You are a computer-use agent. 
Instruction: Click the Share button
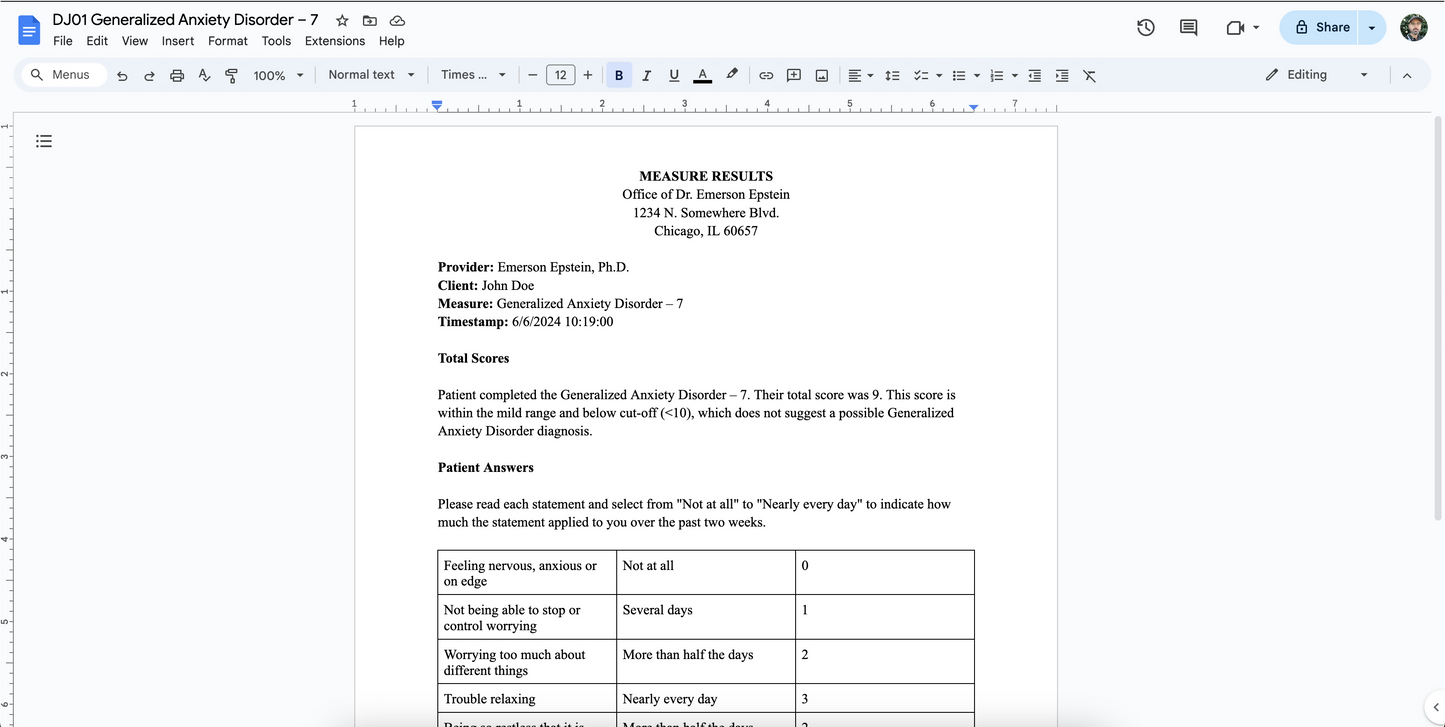point(1321,28)
